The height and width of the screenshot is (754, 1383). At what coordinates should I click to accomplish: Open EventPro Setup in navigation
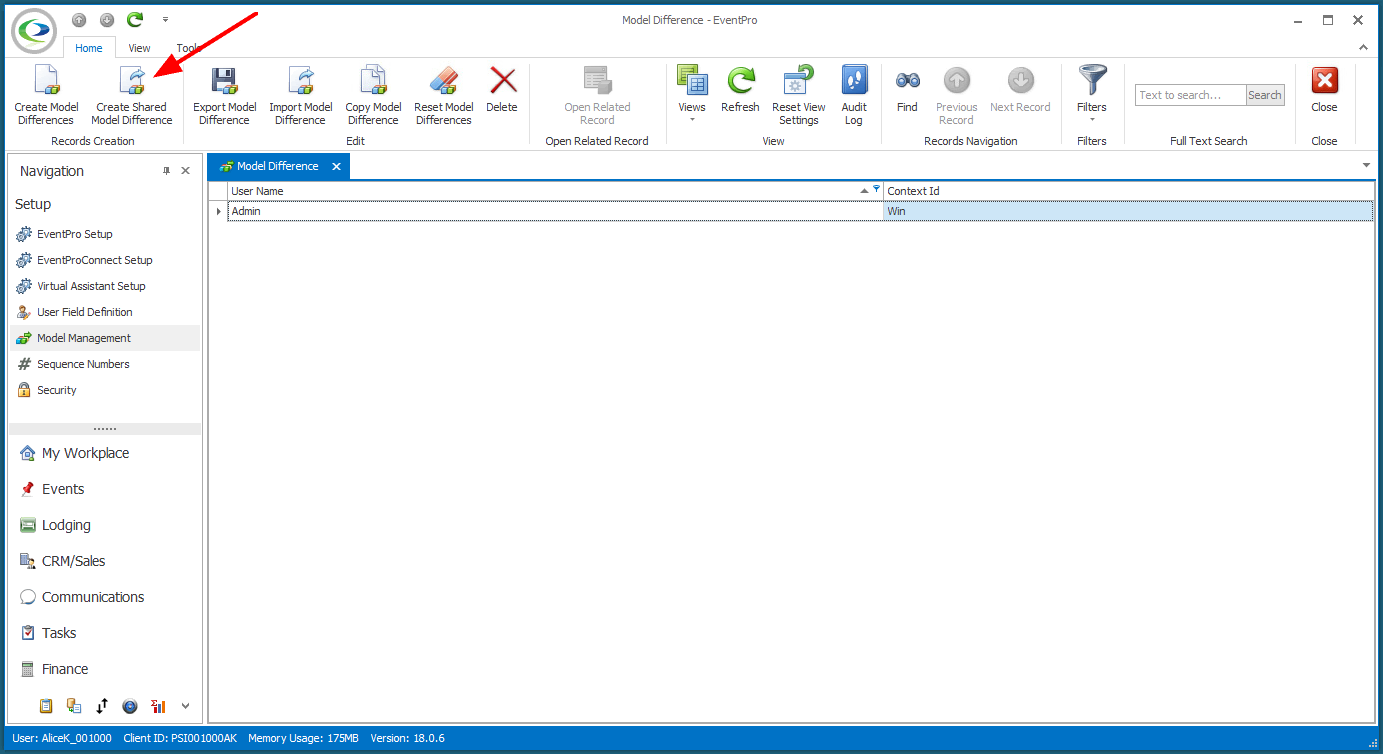click(75, 234)
